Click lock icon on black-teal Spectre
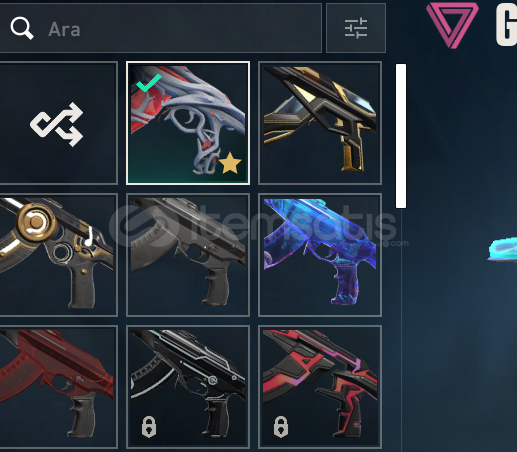 tap(149, 426)
